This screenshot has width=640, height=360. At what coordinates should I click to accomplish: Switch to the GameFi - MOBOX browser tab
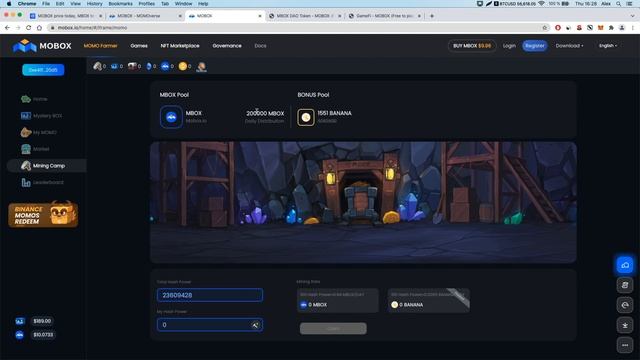pyautogui.click(x=385, y=16)
